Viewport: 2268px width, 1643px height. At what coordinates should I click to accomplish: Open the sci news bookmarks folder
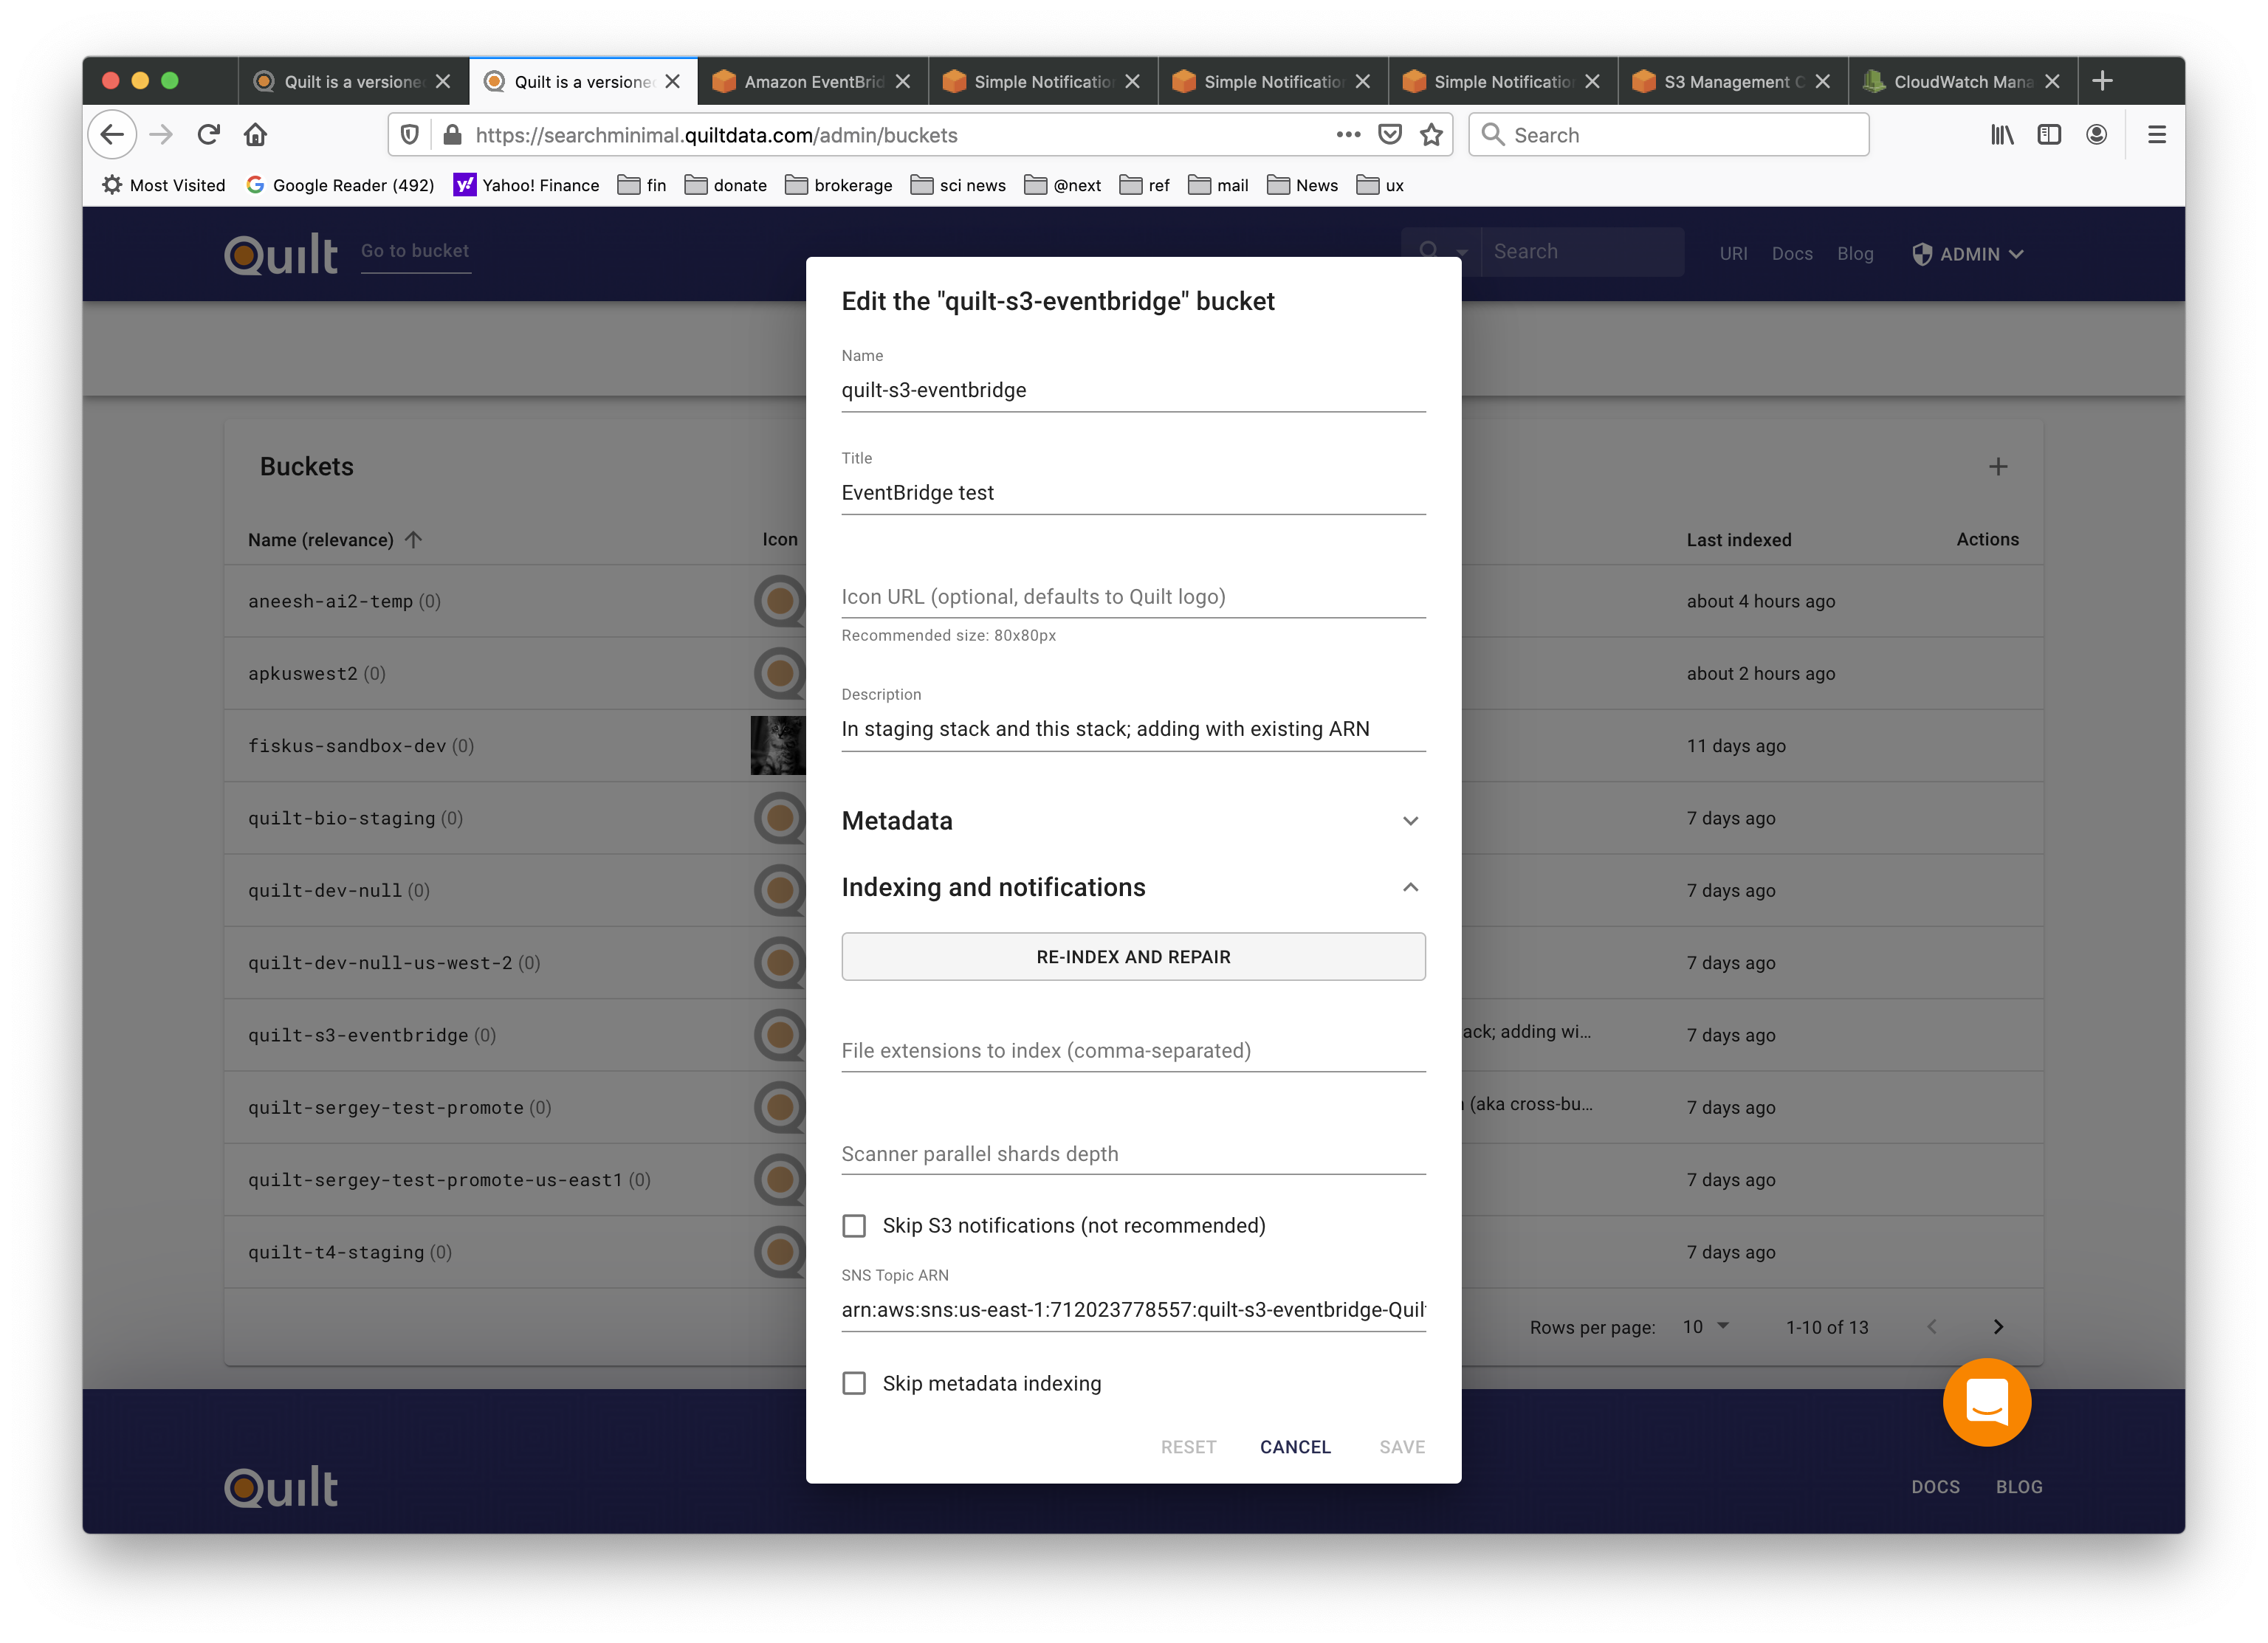pos(958,186)
